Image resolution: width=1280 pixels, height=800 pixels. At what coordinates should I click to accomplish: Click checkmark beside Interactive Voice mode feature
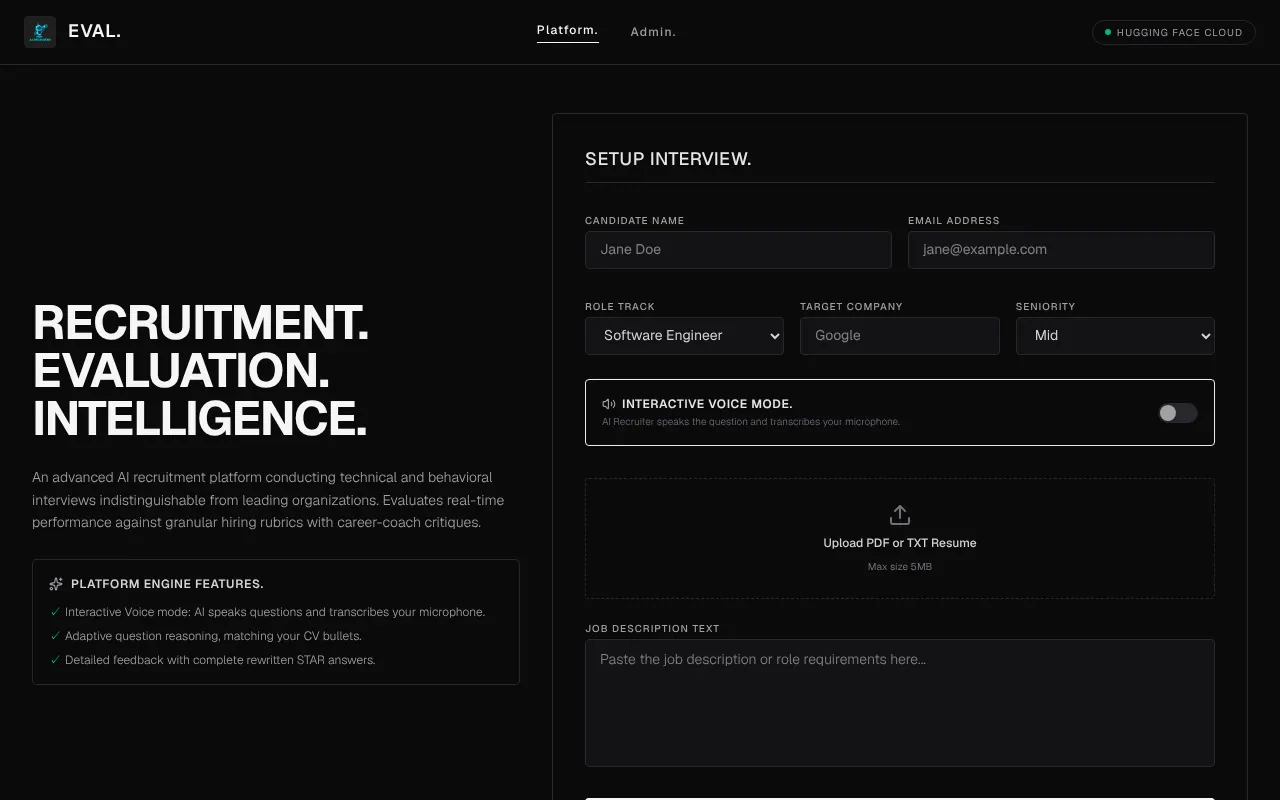(55, 612)
